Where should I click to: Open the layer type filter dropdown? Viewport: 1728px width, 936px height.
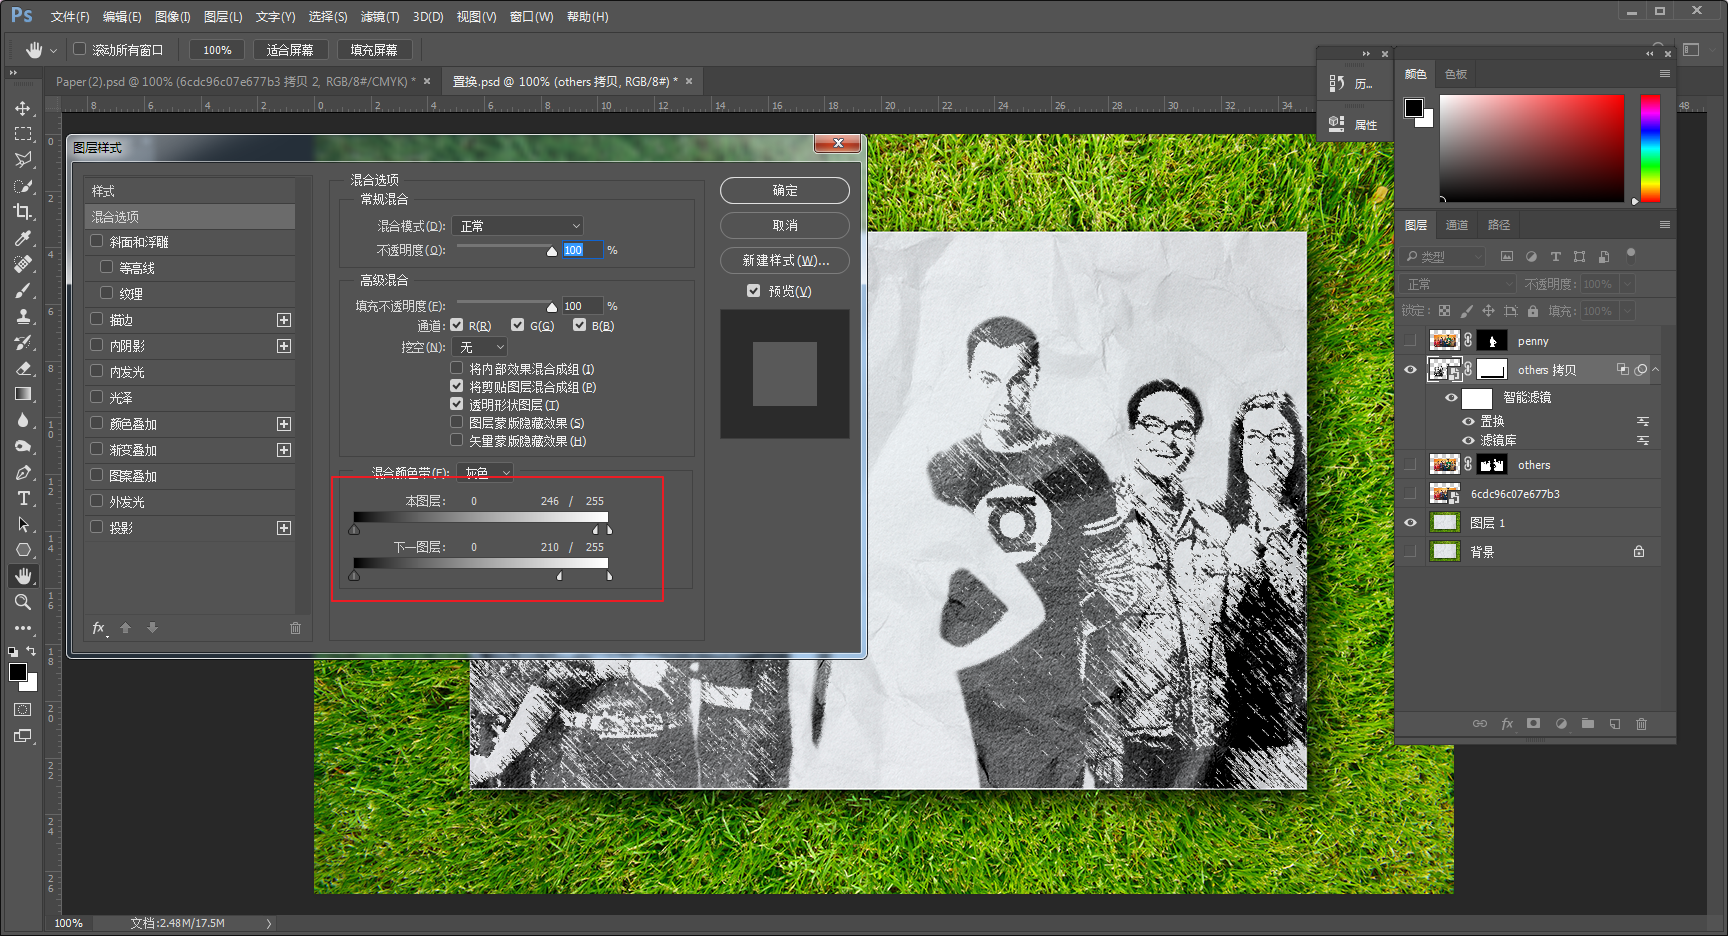(1443, 257)
